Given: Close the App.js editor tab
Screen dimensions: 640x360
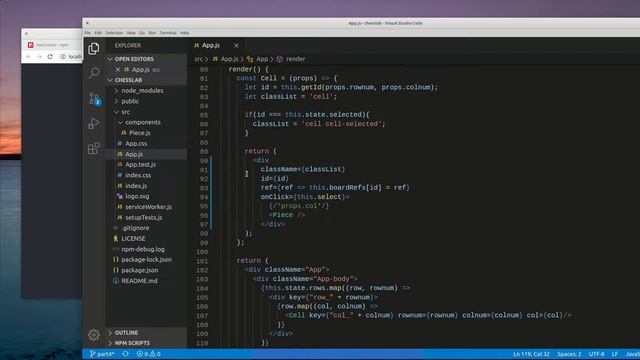Looking at the screenshot, I should (x=236, y=45).
